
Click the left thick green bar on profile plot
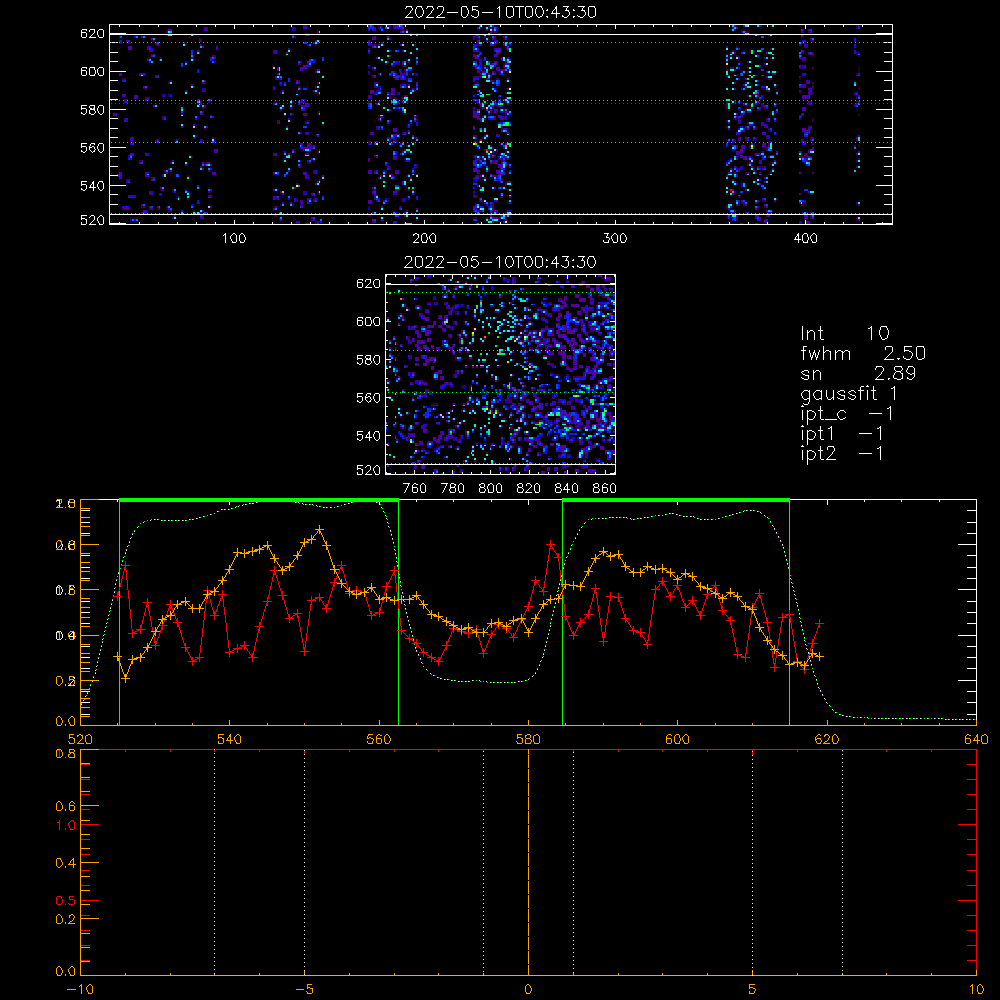(259, 501)
